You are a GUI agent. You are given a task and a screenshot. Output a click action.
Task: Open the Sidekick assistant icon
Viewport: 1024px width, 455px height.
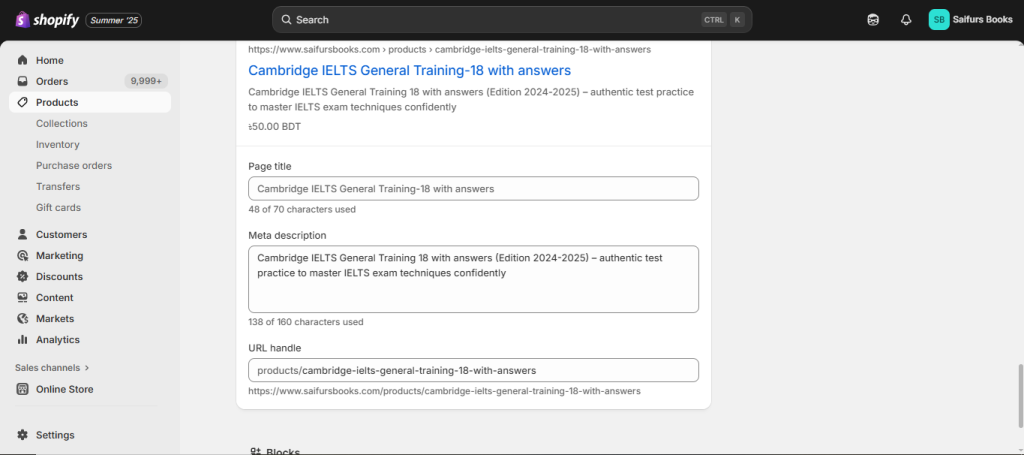point(873,19)
